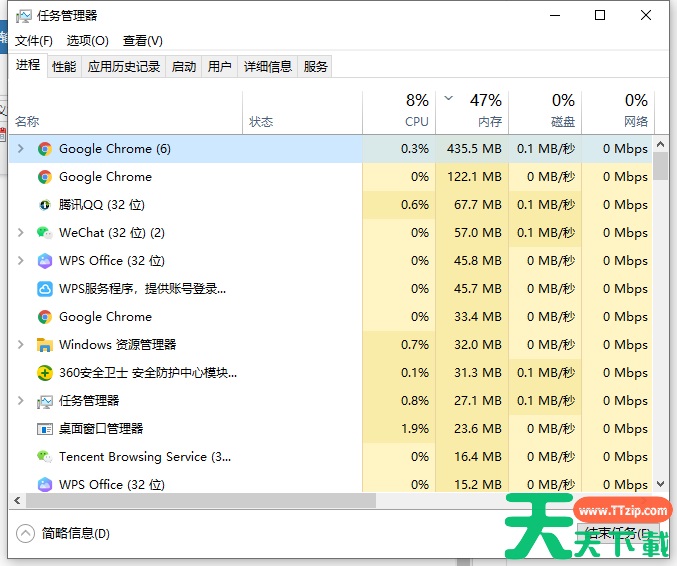Expand the Windows 资源管理器 group
The width and height of the screenshot is (677, 566).
click(20, 345)
